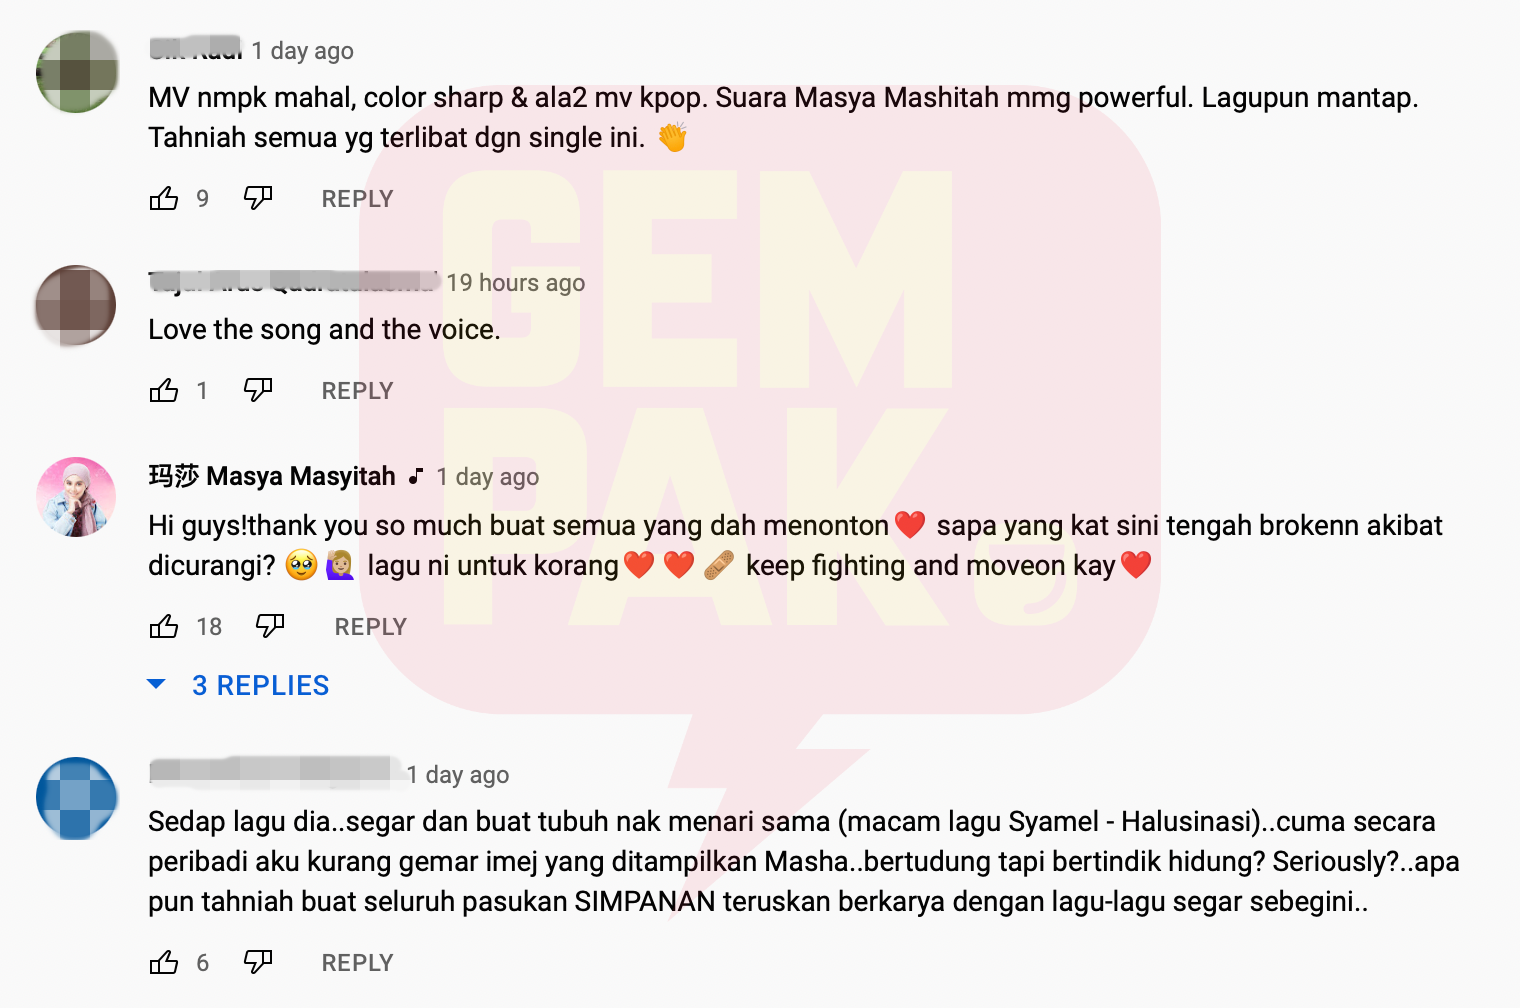
Task: Reply to the 'Sedap lagu dia' comment
Action: coord(357,963)
